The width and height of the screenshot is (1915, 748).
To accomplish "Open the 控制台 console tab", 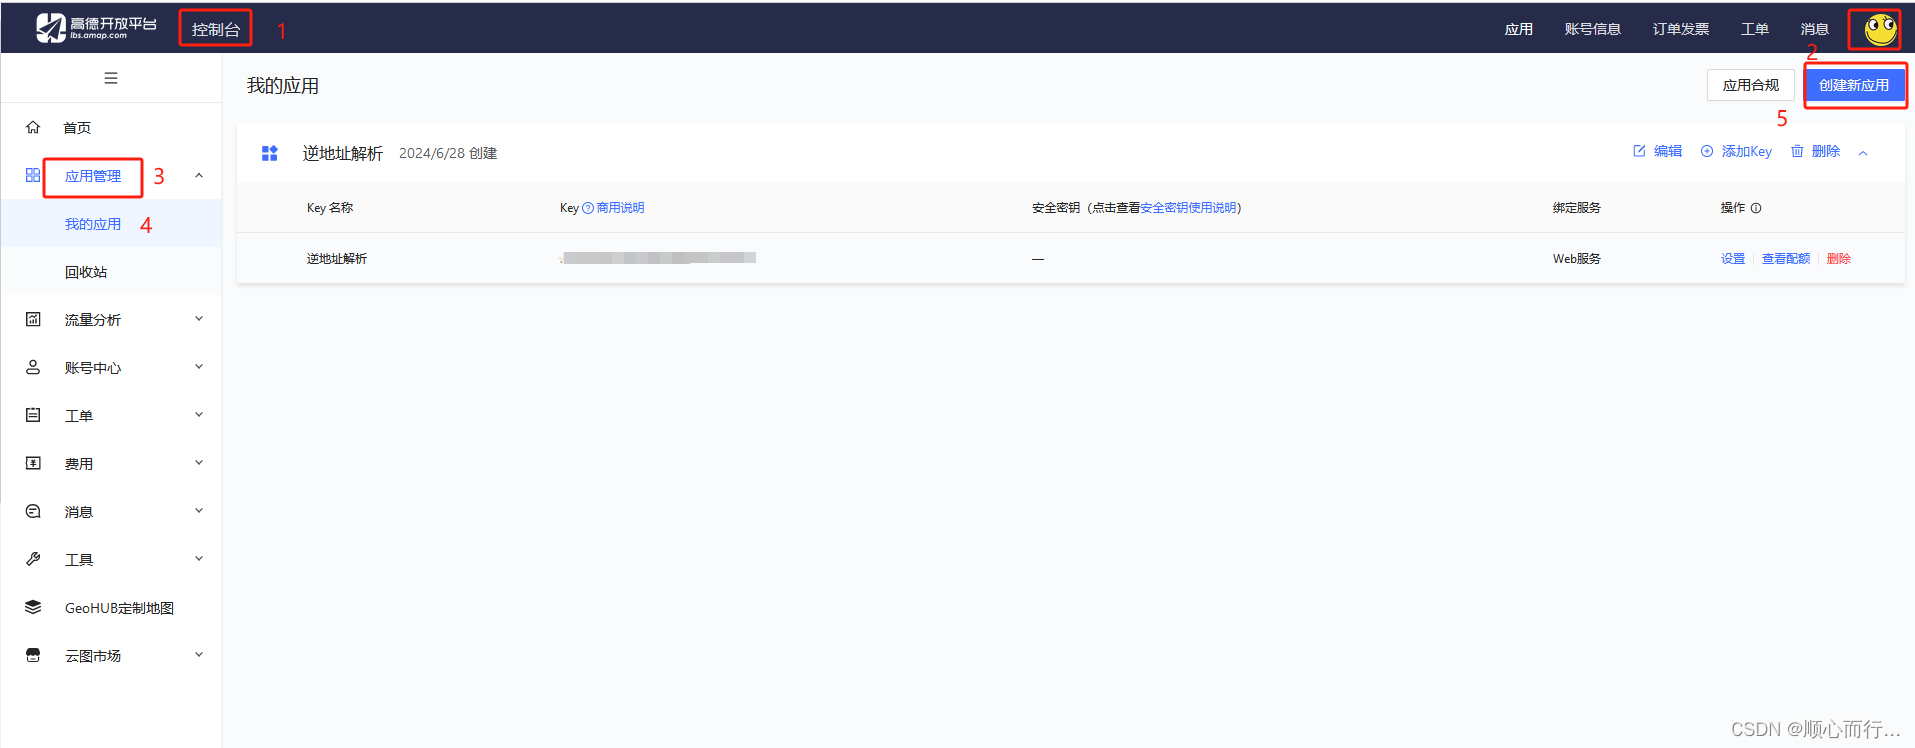I will tap(216, 29).
